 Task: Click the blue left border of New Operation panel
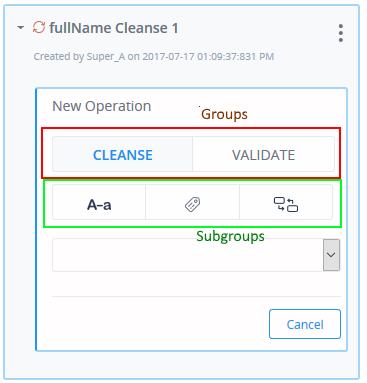tap(36, 219)
